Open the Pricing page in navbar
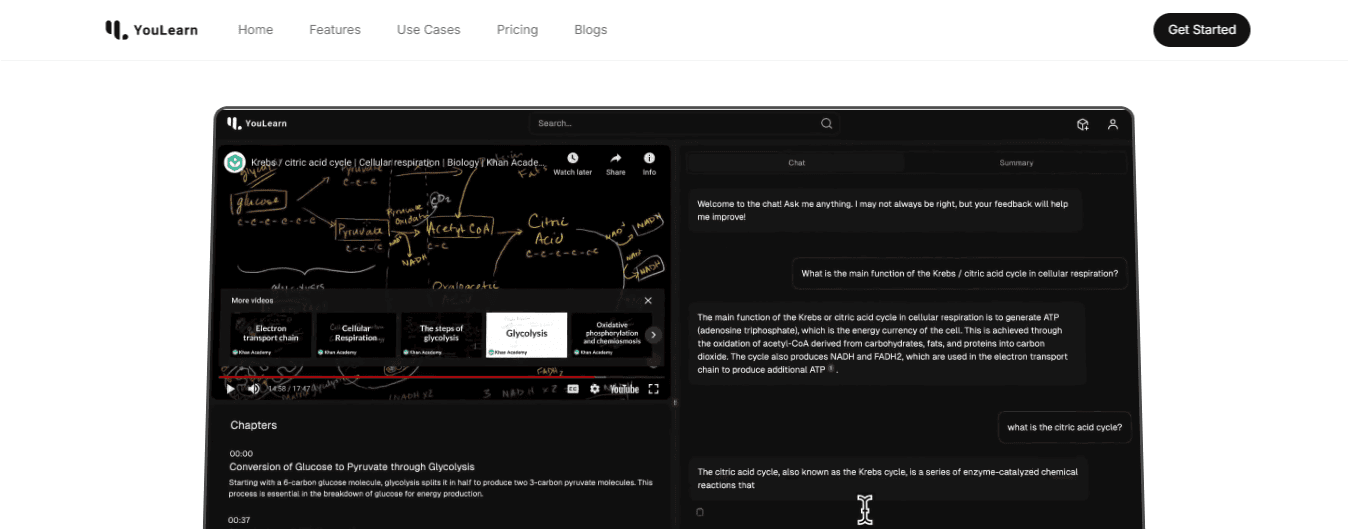Viewport: 1348px width, 529px height. coord(517,30)
